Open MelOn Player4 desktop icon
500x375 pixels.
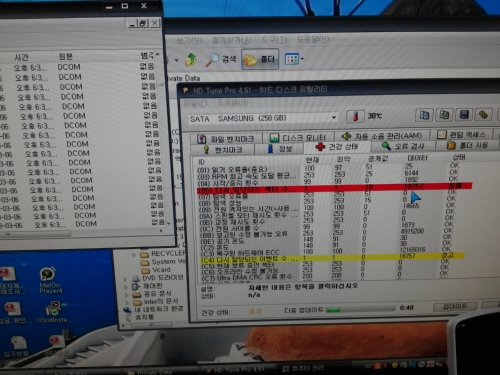point(49,280)
